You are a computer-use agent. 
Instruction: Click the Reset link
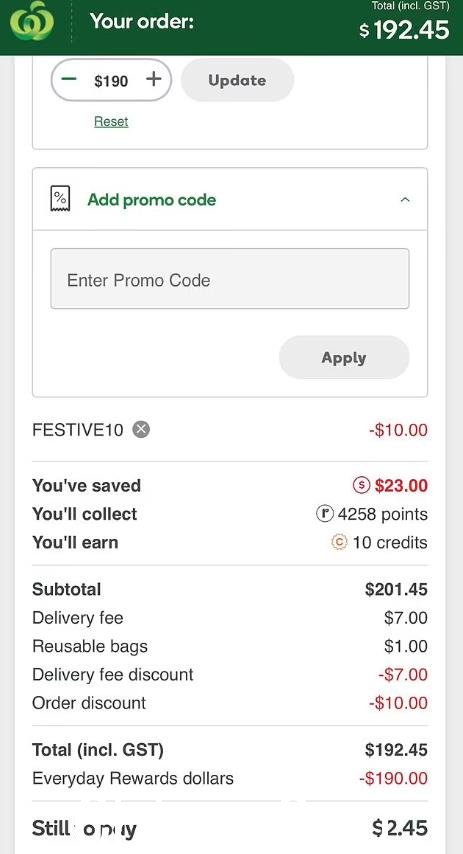(x=111, y=121)
